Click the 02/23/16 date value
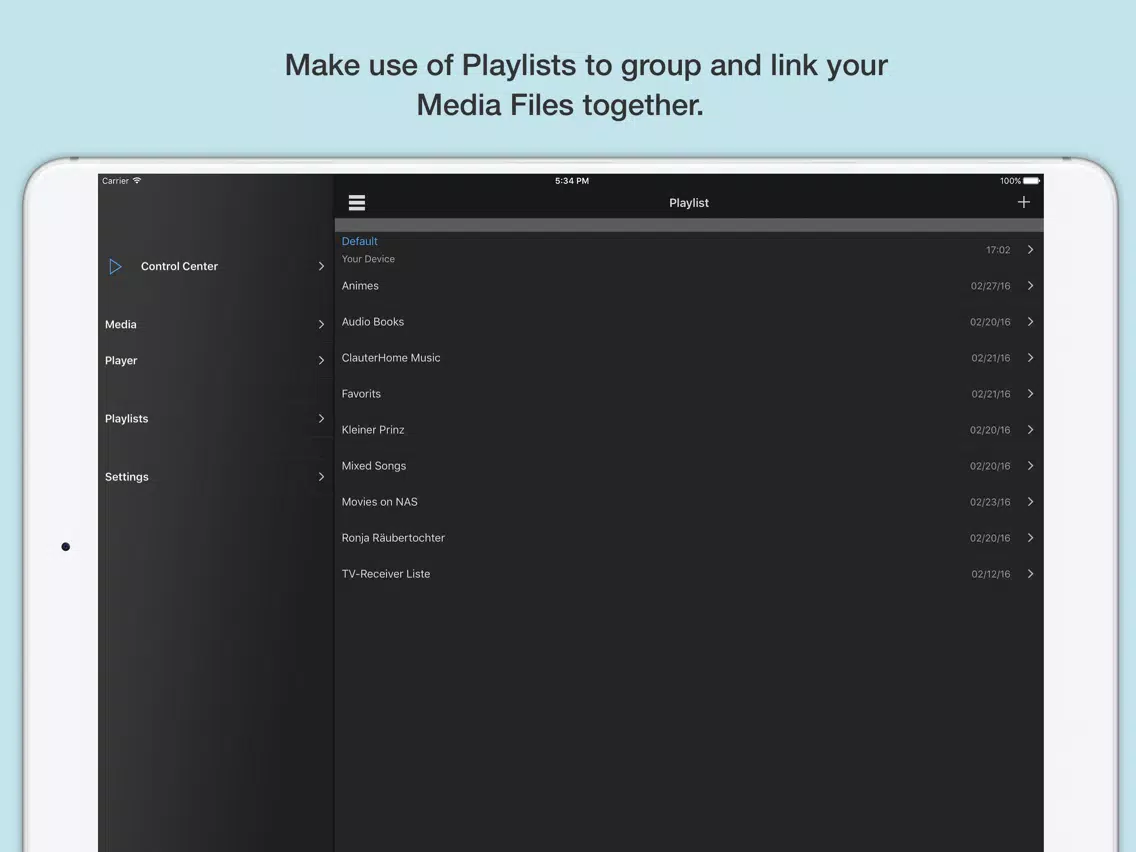 990,502
